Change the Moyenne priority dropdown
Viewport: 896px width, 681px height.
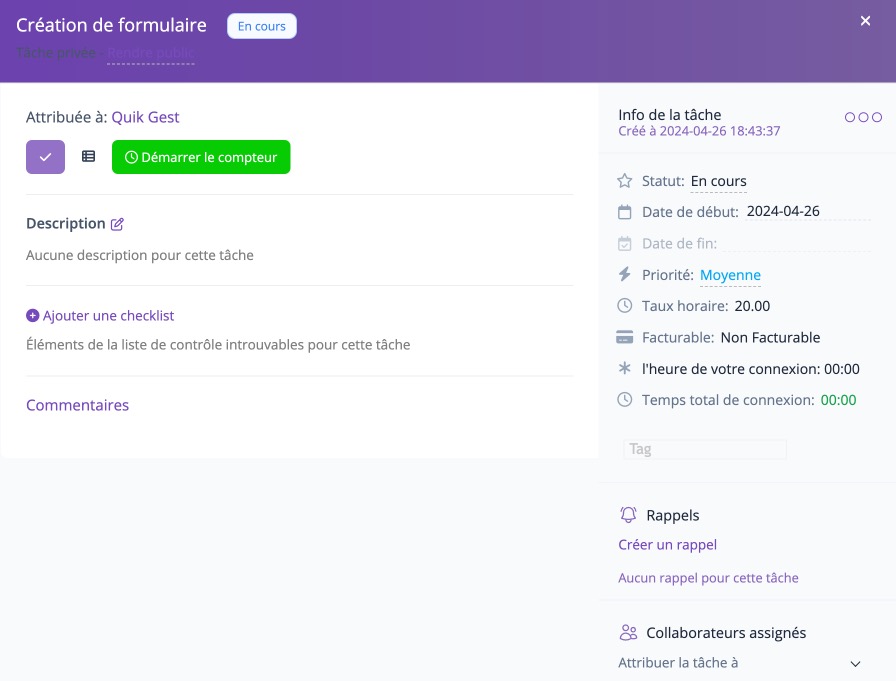[x=730, y=275]
